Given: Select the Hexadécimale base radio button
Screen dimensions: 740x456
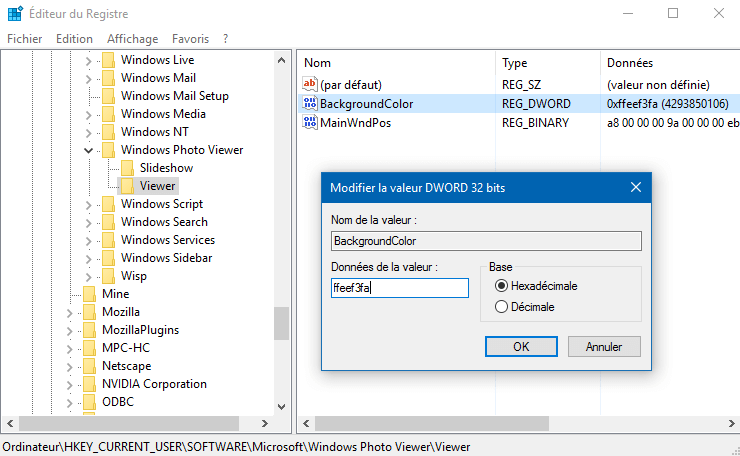Looking at the screenshot, I should (501, 286).
